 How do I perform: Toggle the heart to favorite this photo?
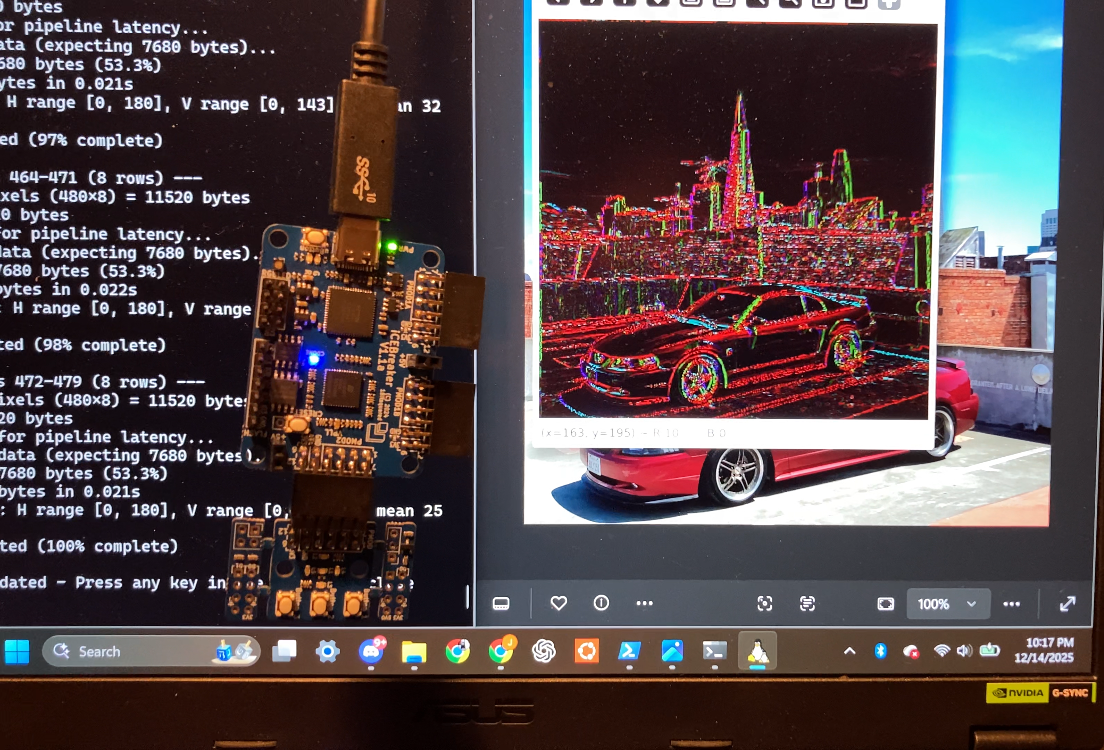pyautogui.click(x=559, y=603)
